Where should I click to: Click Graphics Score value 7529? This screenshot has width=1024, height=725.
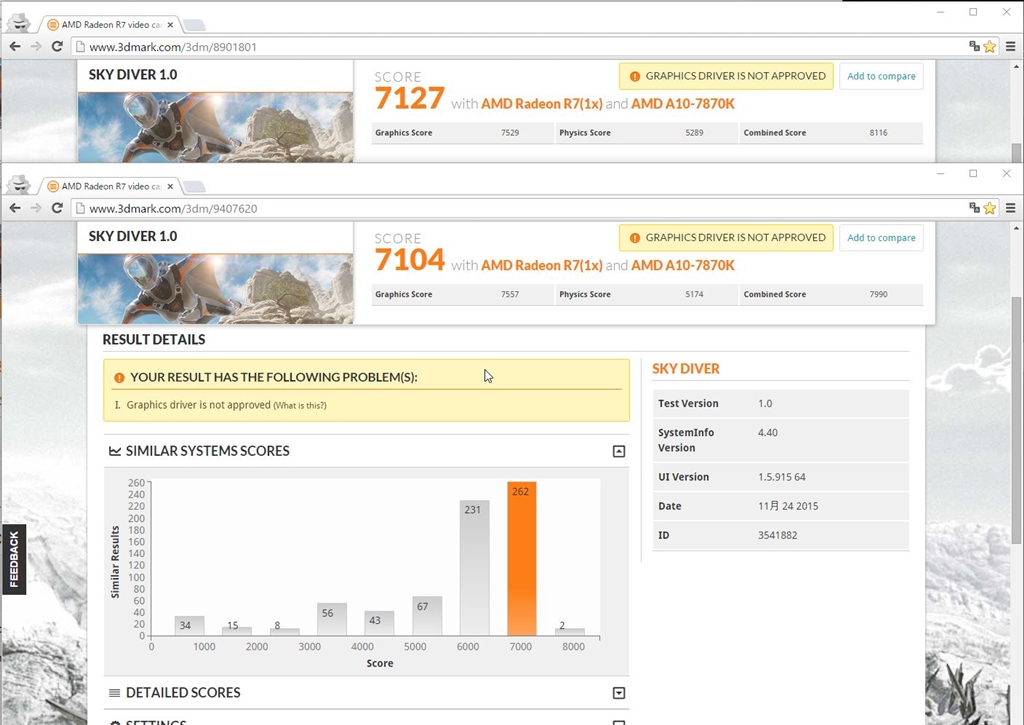pyautogui.click(x=510, y=133)
